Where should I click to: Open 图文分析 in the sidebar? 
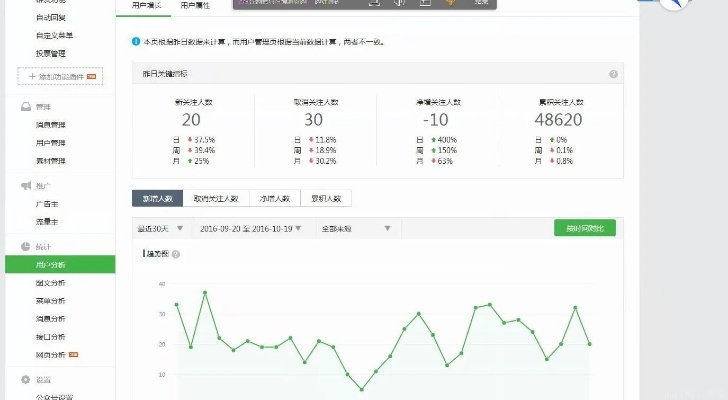[51, 283]
